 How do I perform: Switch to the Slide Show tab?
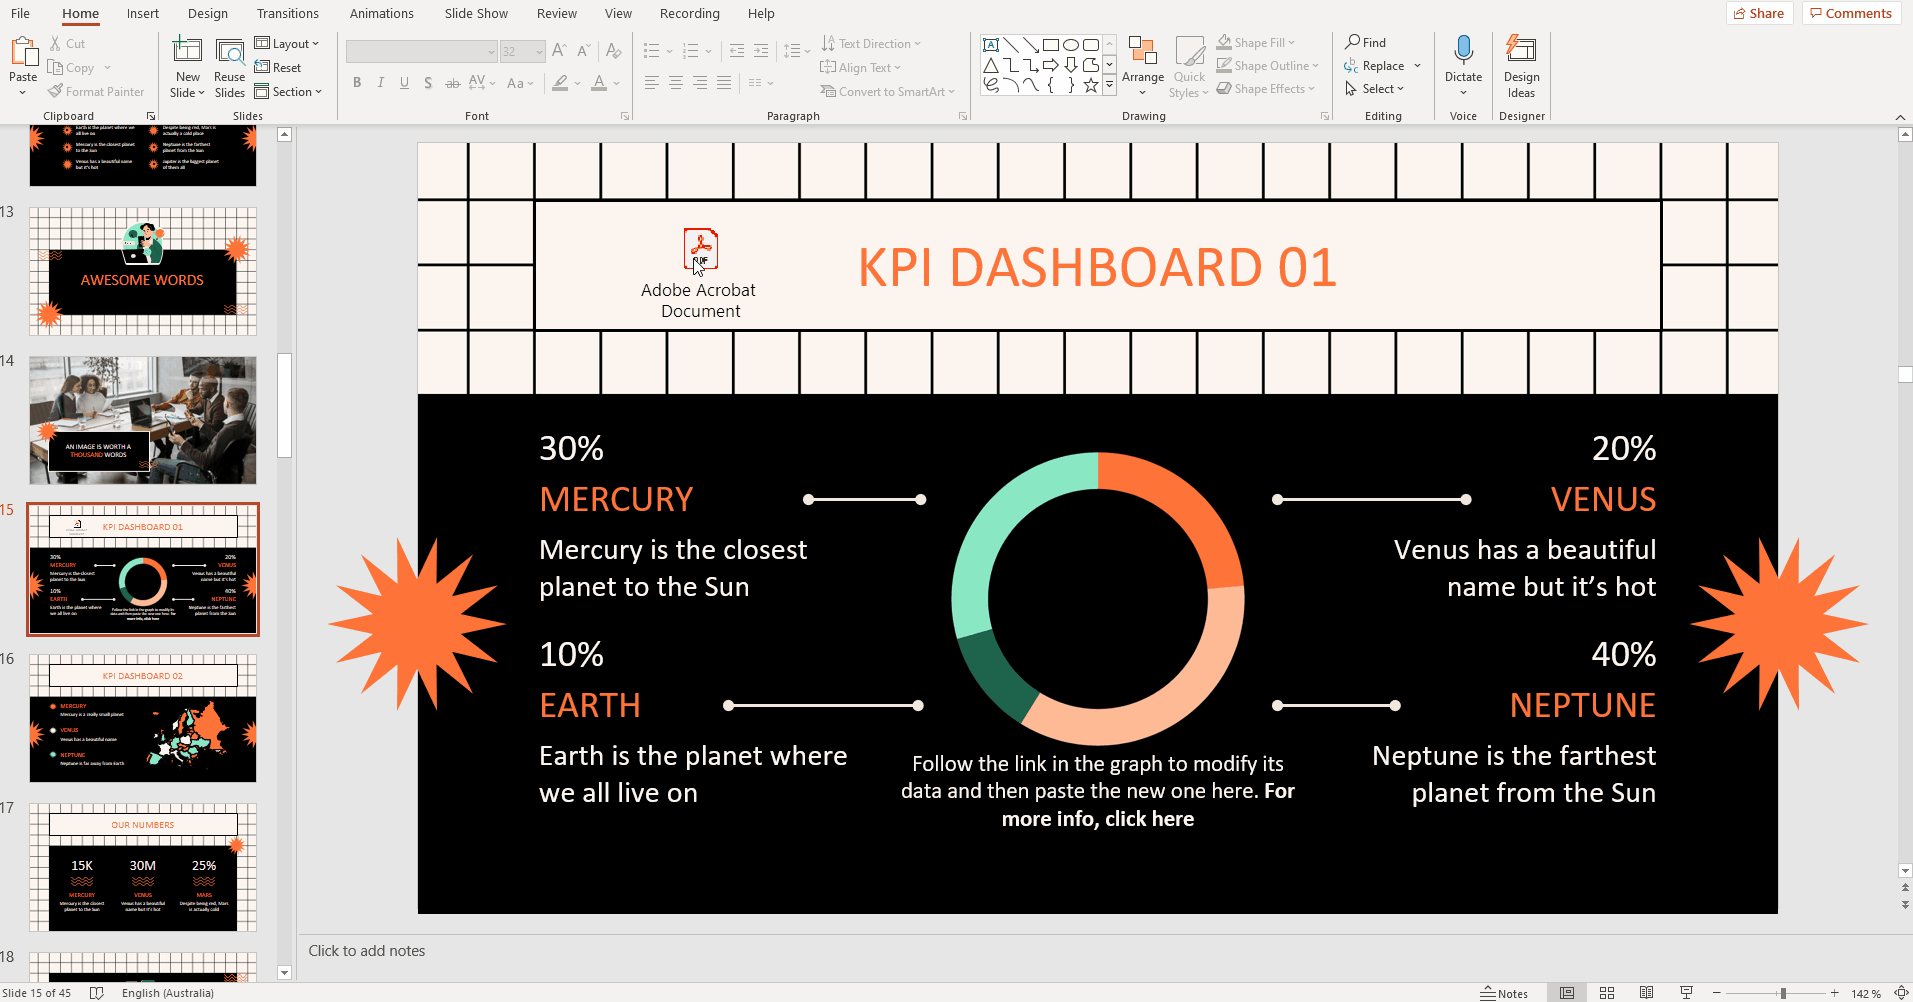pos(476,14)
